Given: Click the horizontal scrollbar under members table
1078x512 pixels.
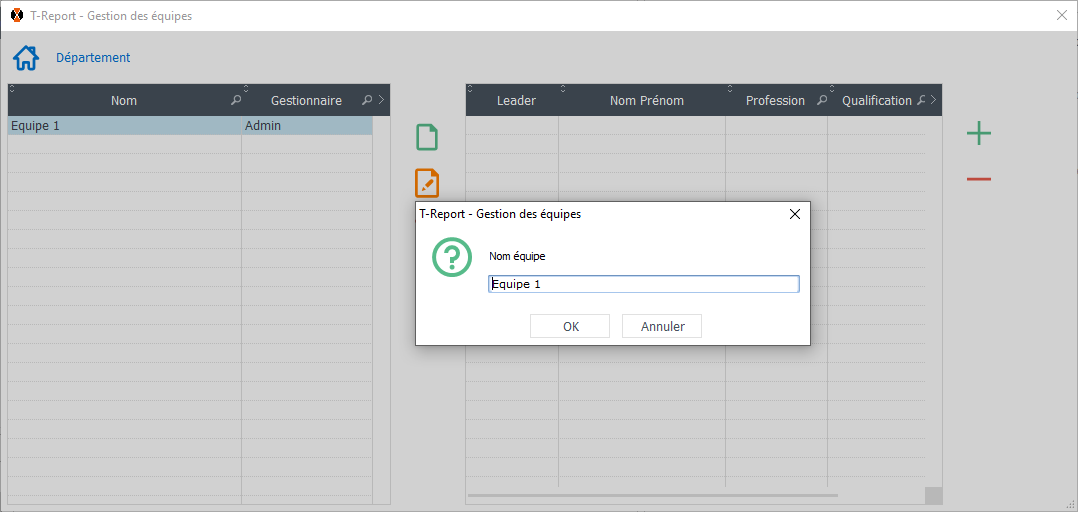Looking at the screenshot, I should pyautogui.click(x=652, y=495).
